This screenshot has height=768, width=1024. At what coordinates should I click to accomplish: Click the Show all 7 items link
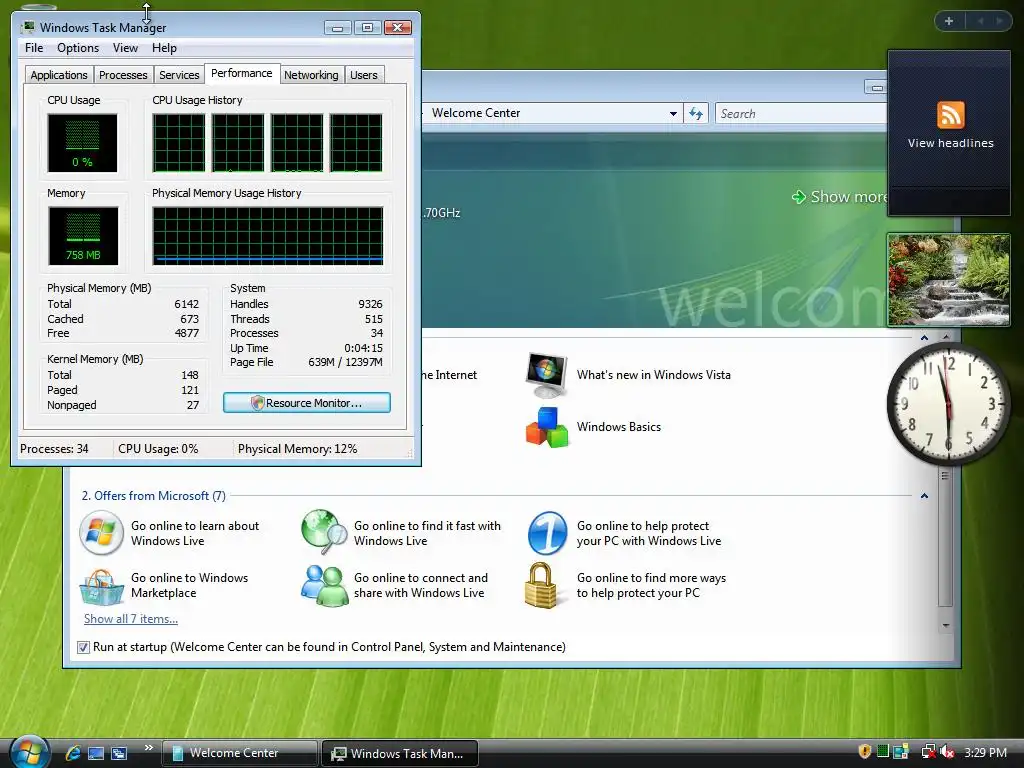tap(131, 618)
